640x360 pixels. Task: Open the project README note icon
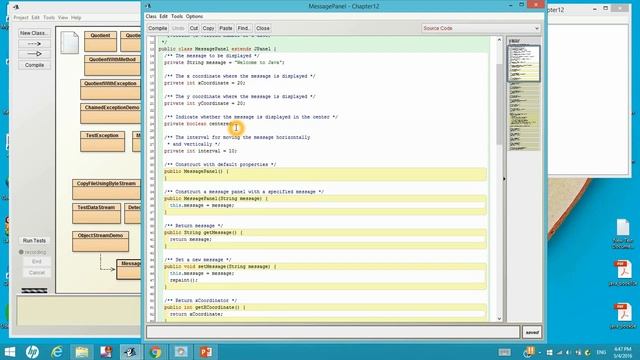click(x=69, y=42)
